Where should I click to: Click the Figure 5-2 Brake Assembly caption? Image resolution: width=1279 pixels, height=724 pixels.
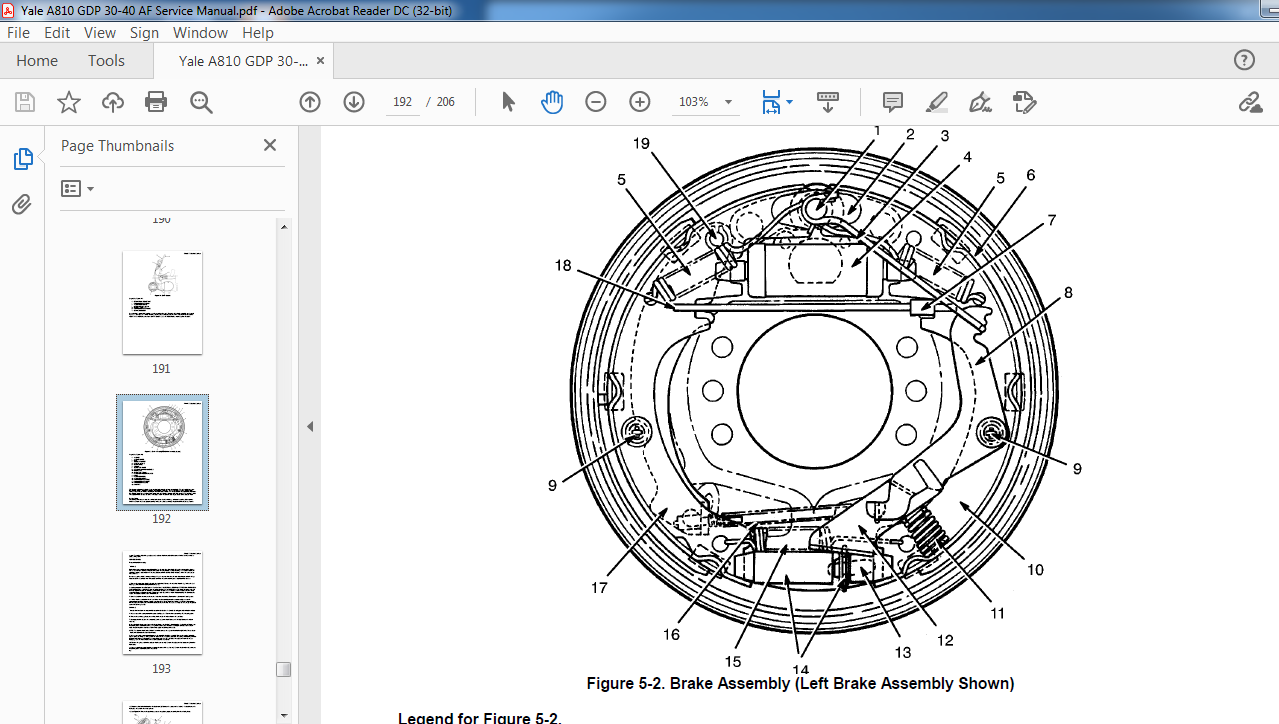(800, 684)
